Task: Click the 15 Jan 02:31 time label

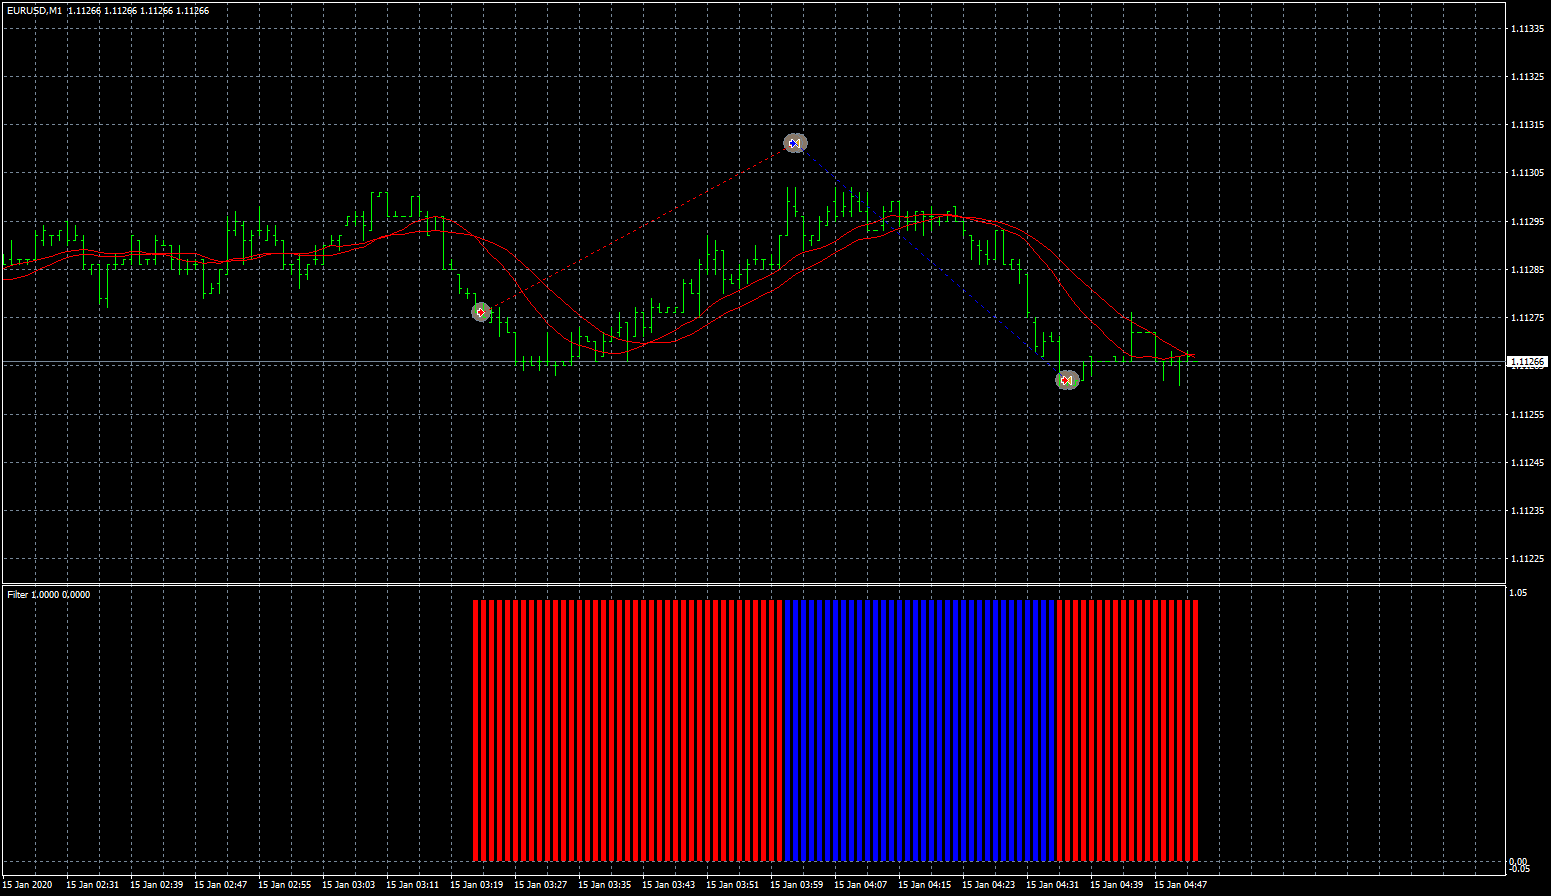Action: [x=92, y=884]
